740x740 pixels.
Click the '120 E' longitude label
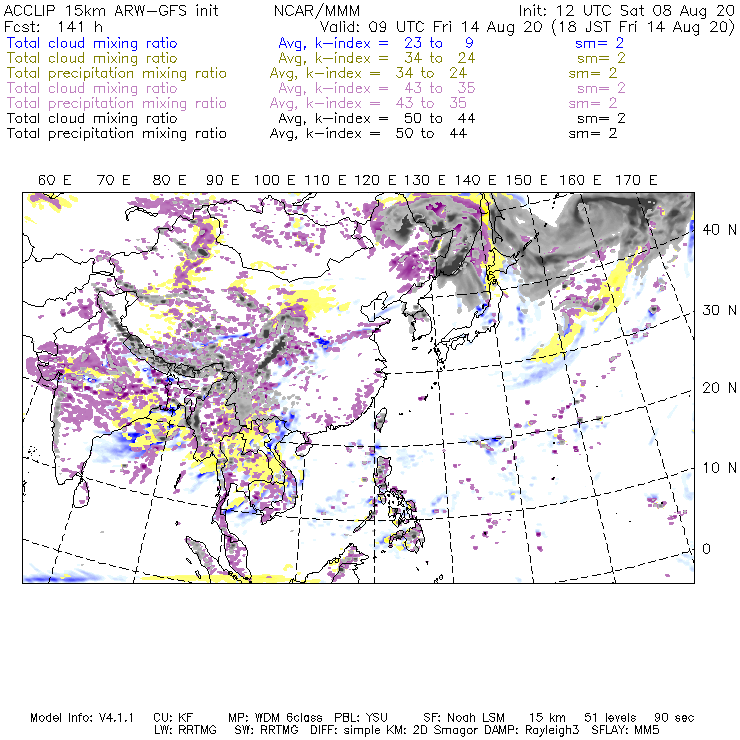(375, 180)
